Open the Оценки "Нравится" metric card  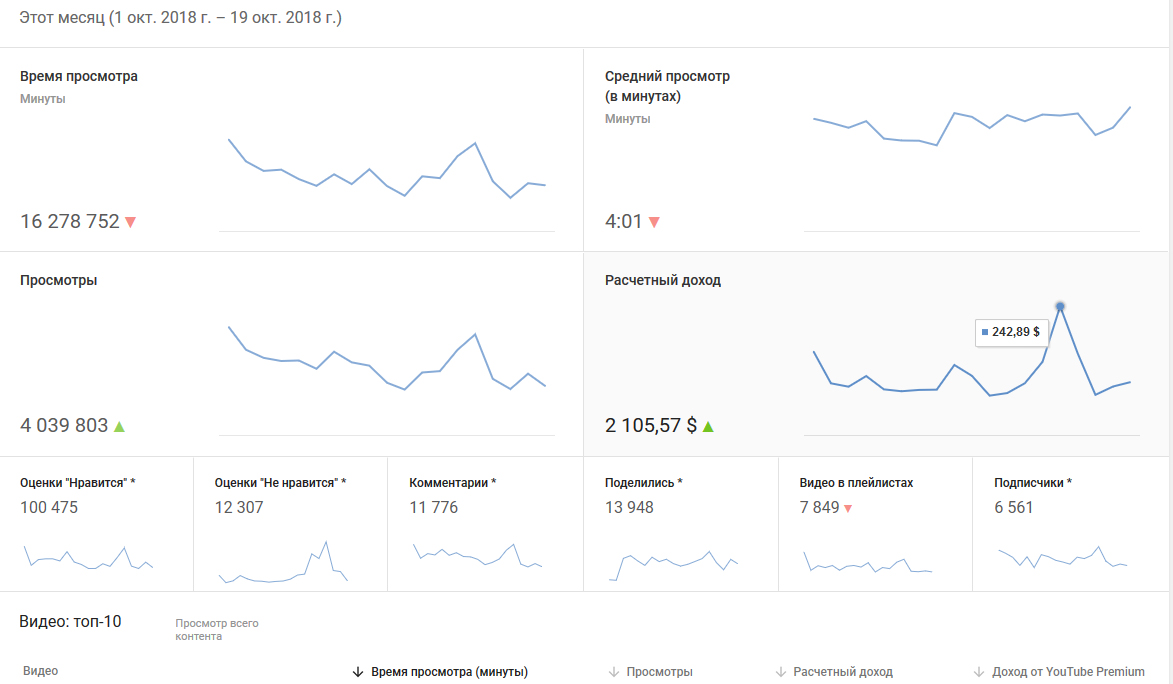click(77, 483)
